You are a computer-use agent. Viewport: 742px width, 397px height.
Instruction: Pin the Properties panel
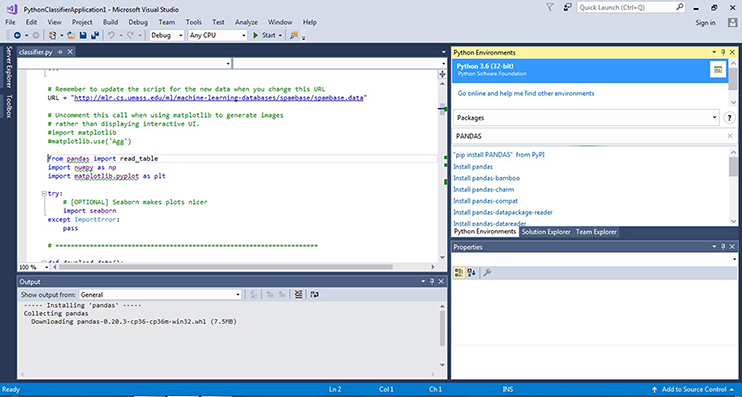point(723,247)
